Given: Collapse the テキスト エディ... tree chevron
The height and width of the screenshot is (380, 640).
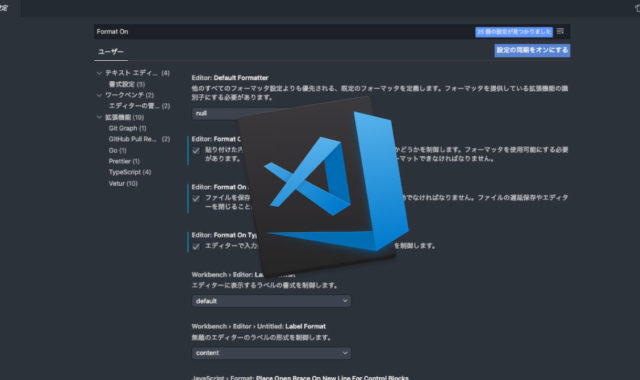Looking at the screenshot, I should pos(99,73).
